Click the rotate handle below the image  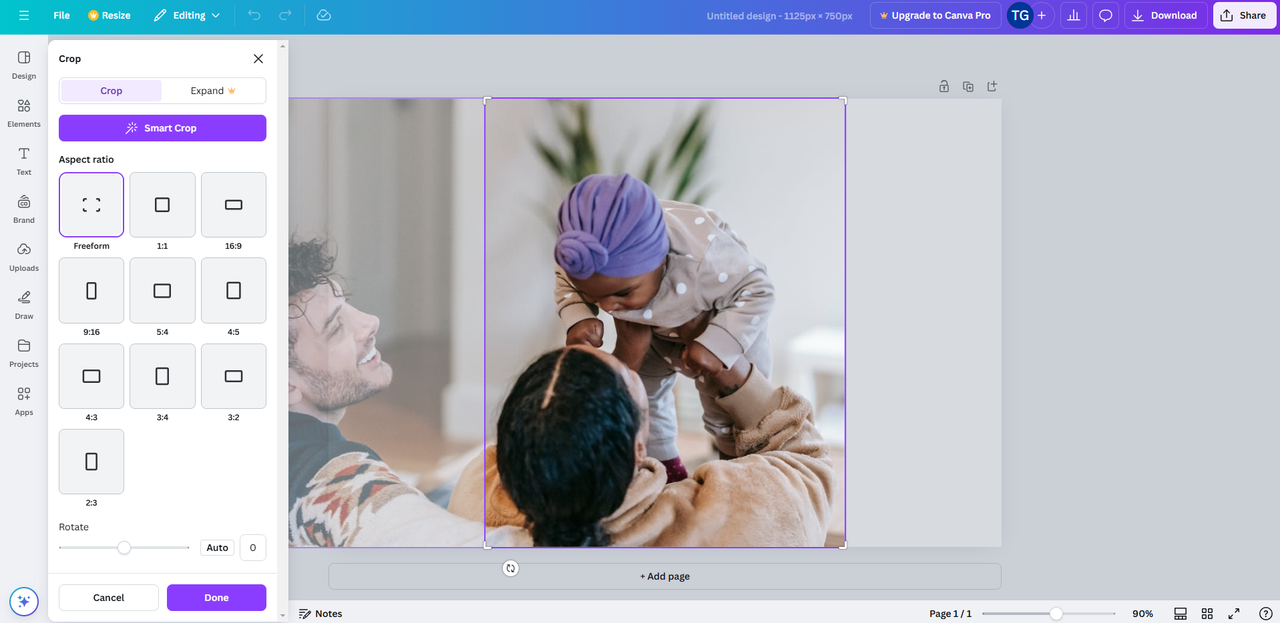[511, 568]
